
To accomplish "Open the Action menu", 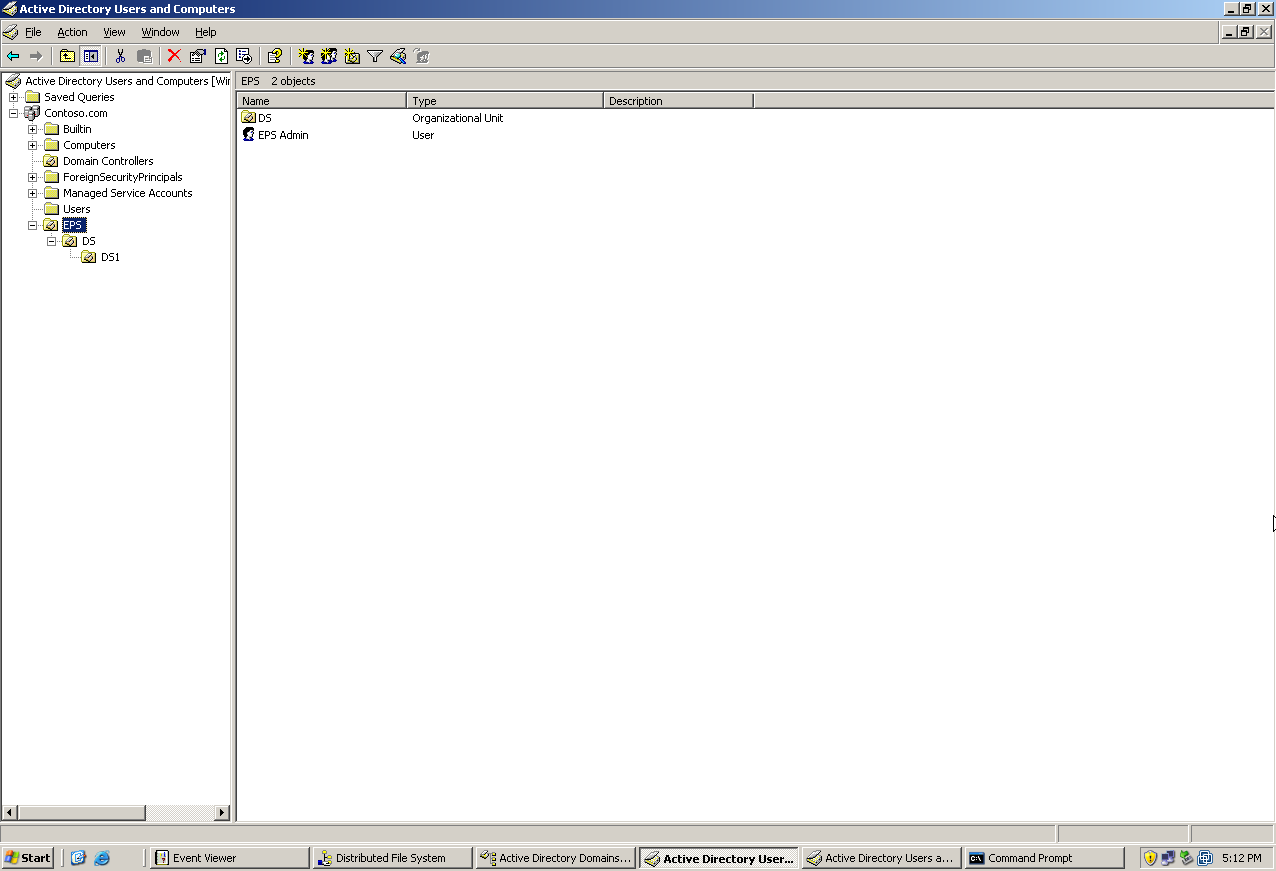I will (72, 32).
